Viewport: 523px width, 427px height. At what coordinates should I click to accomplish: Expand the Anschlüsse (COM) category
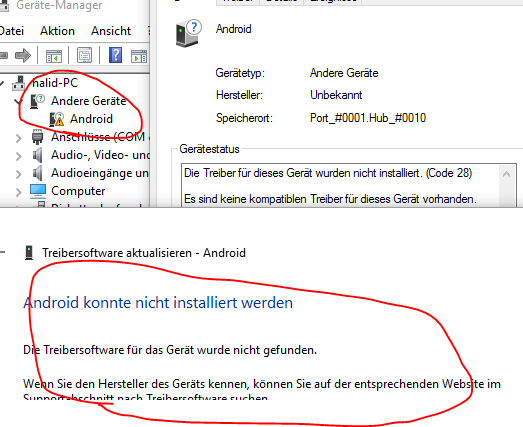[x=19, y=138]
